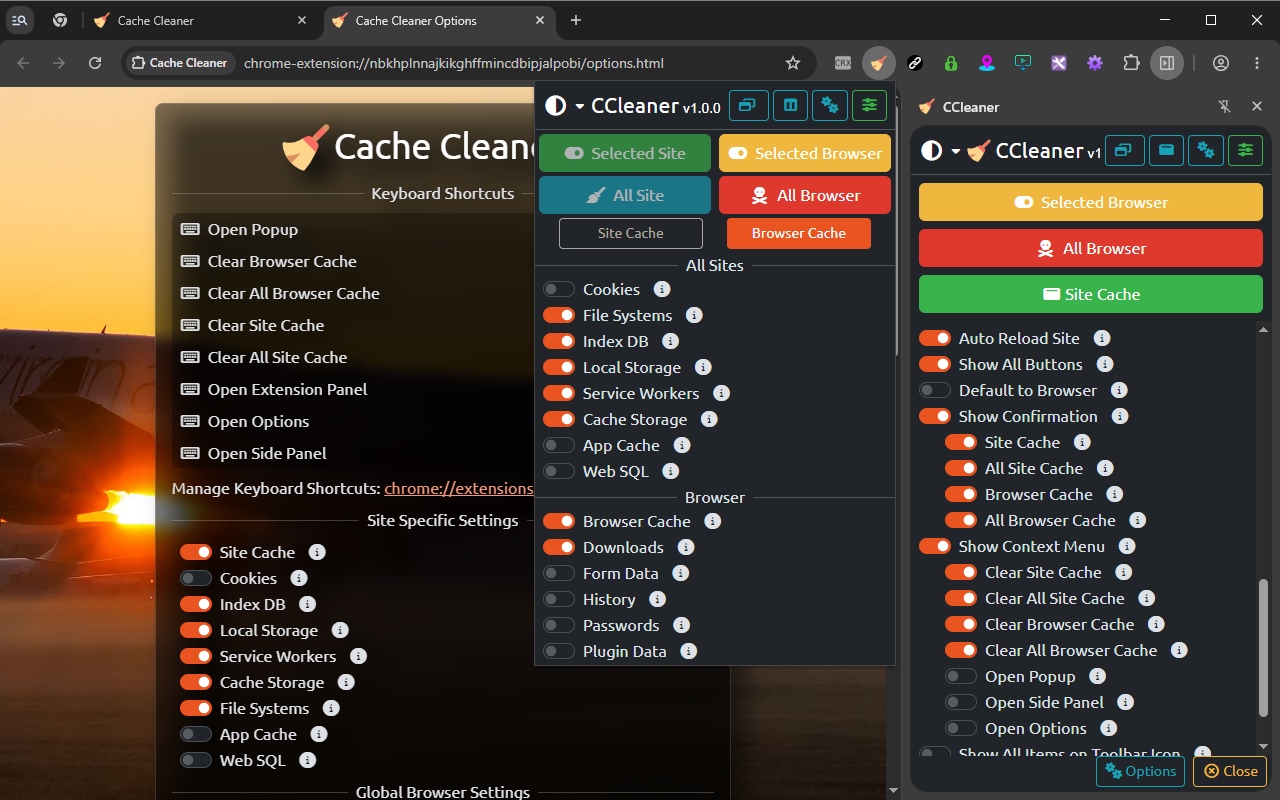The image size is (1280, 800).
Task: Toggle theme icon in the side panel header
Action: tap(931, 151)
